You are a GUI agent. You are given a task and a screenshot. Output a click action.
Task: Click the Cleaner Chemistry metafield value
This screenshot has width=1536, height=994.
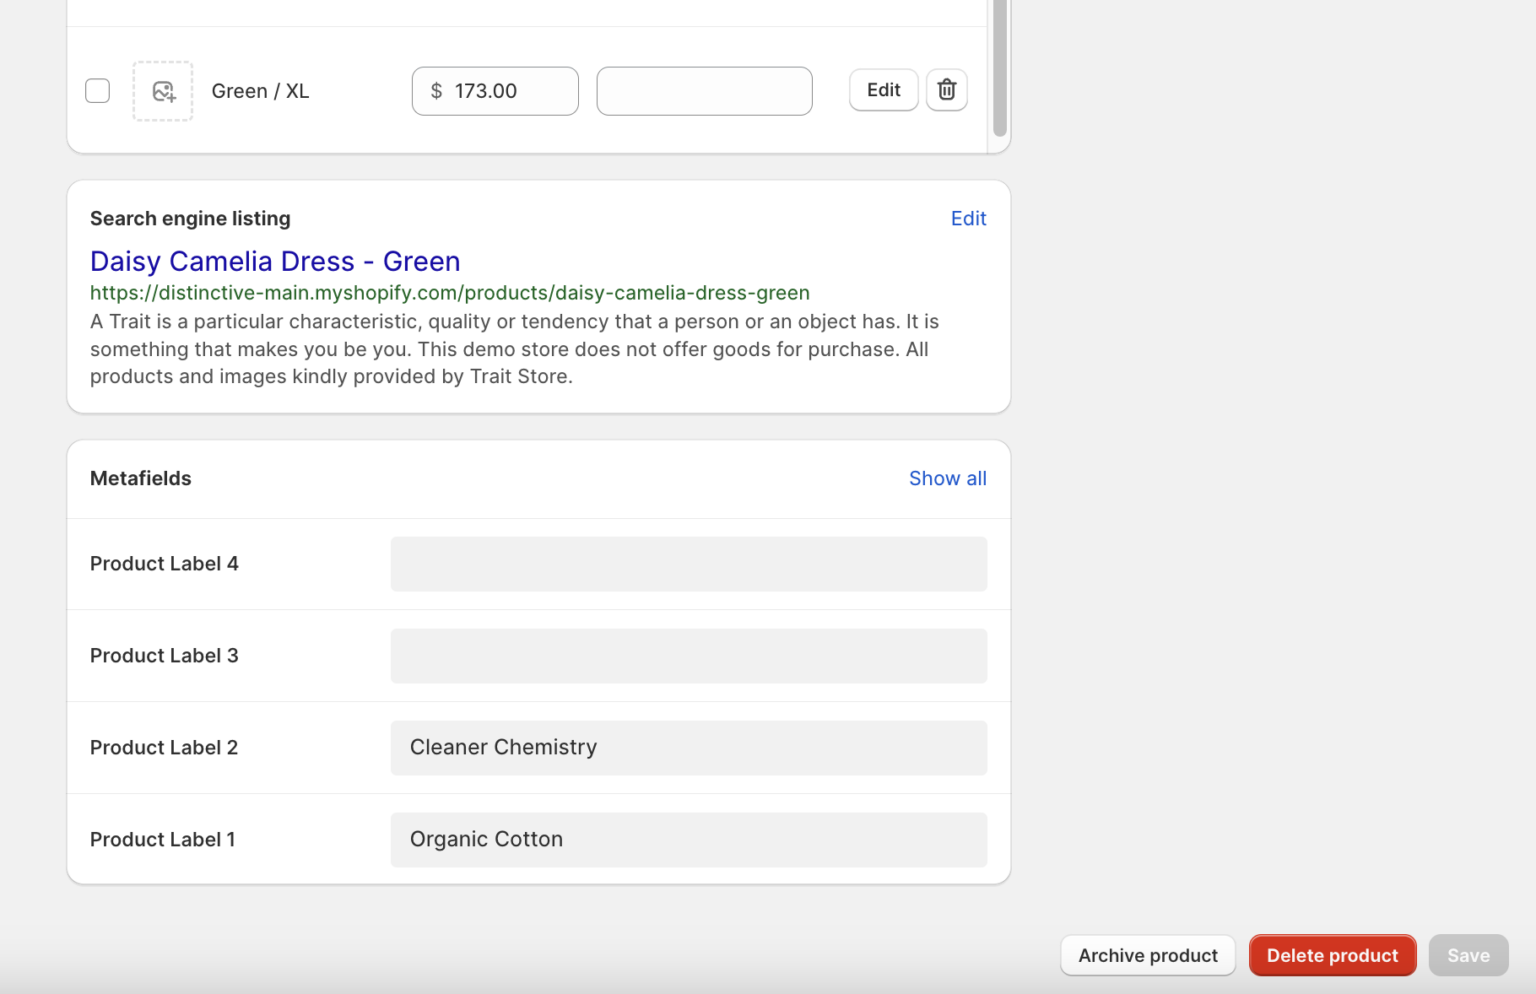[688, 747]
